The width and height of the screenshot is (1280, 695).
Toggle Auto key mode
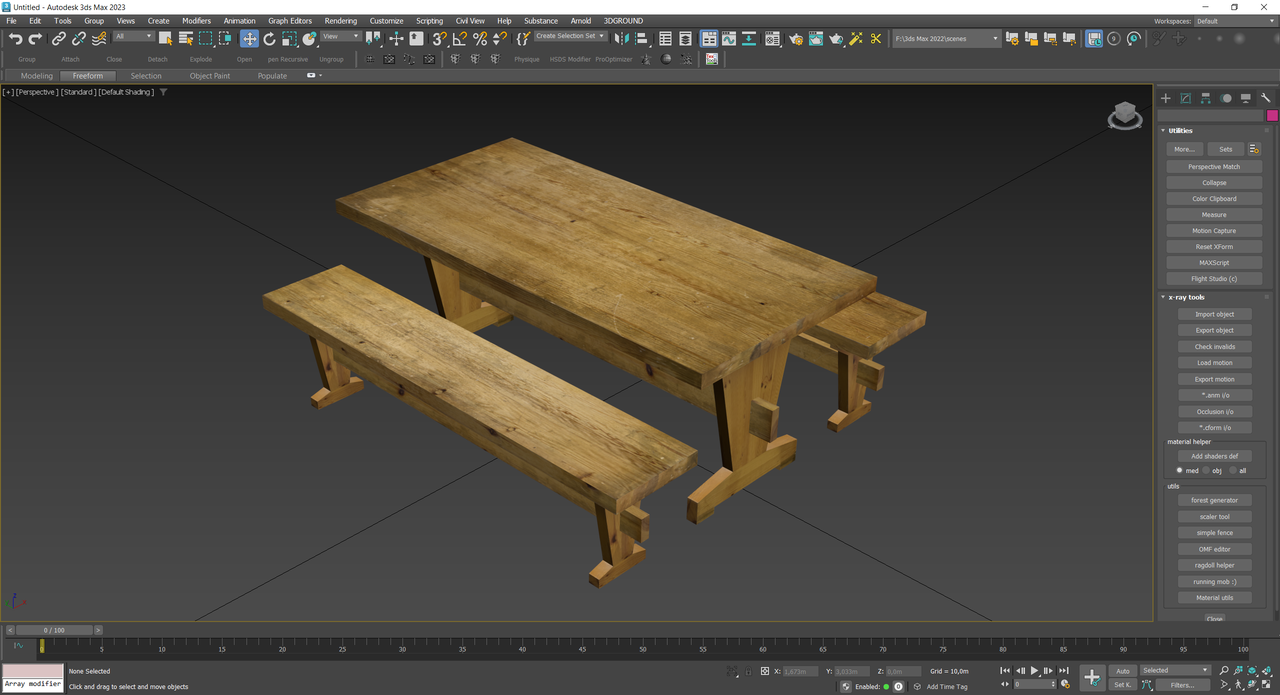(x=1123, y=671)
